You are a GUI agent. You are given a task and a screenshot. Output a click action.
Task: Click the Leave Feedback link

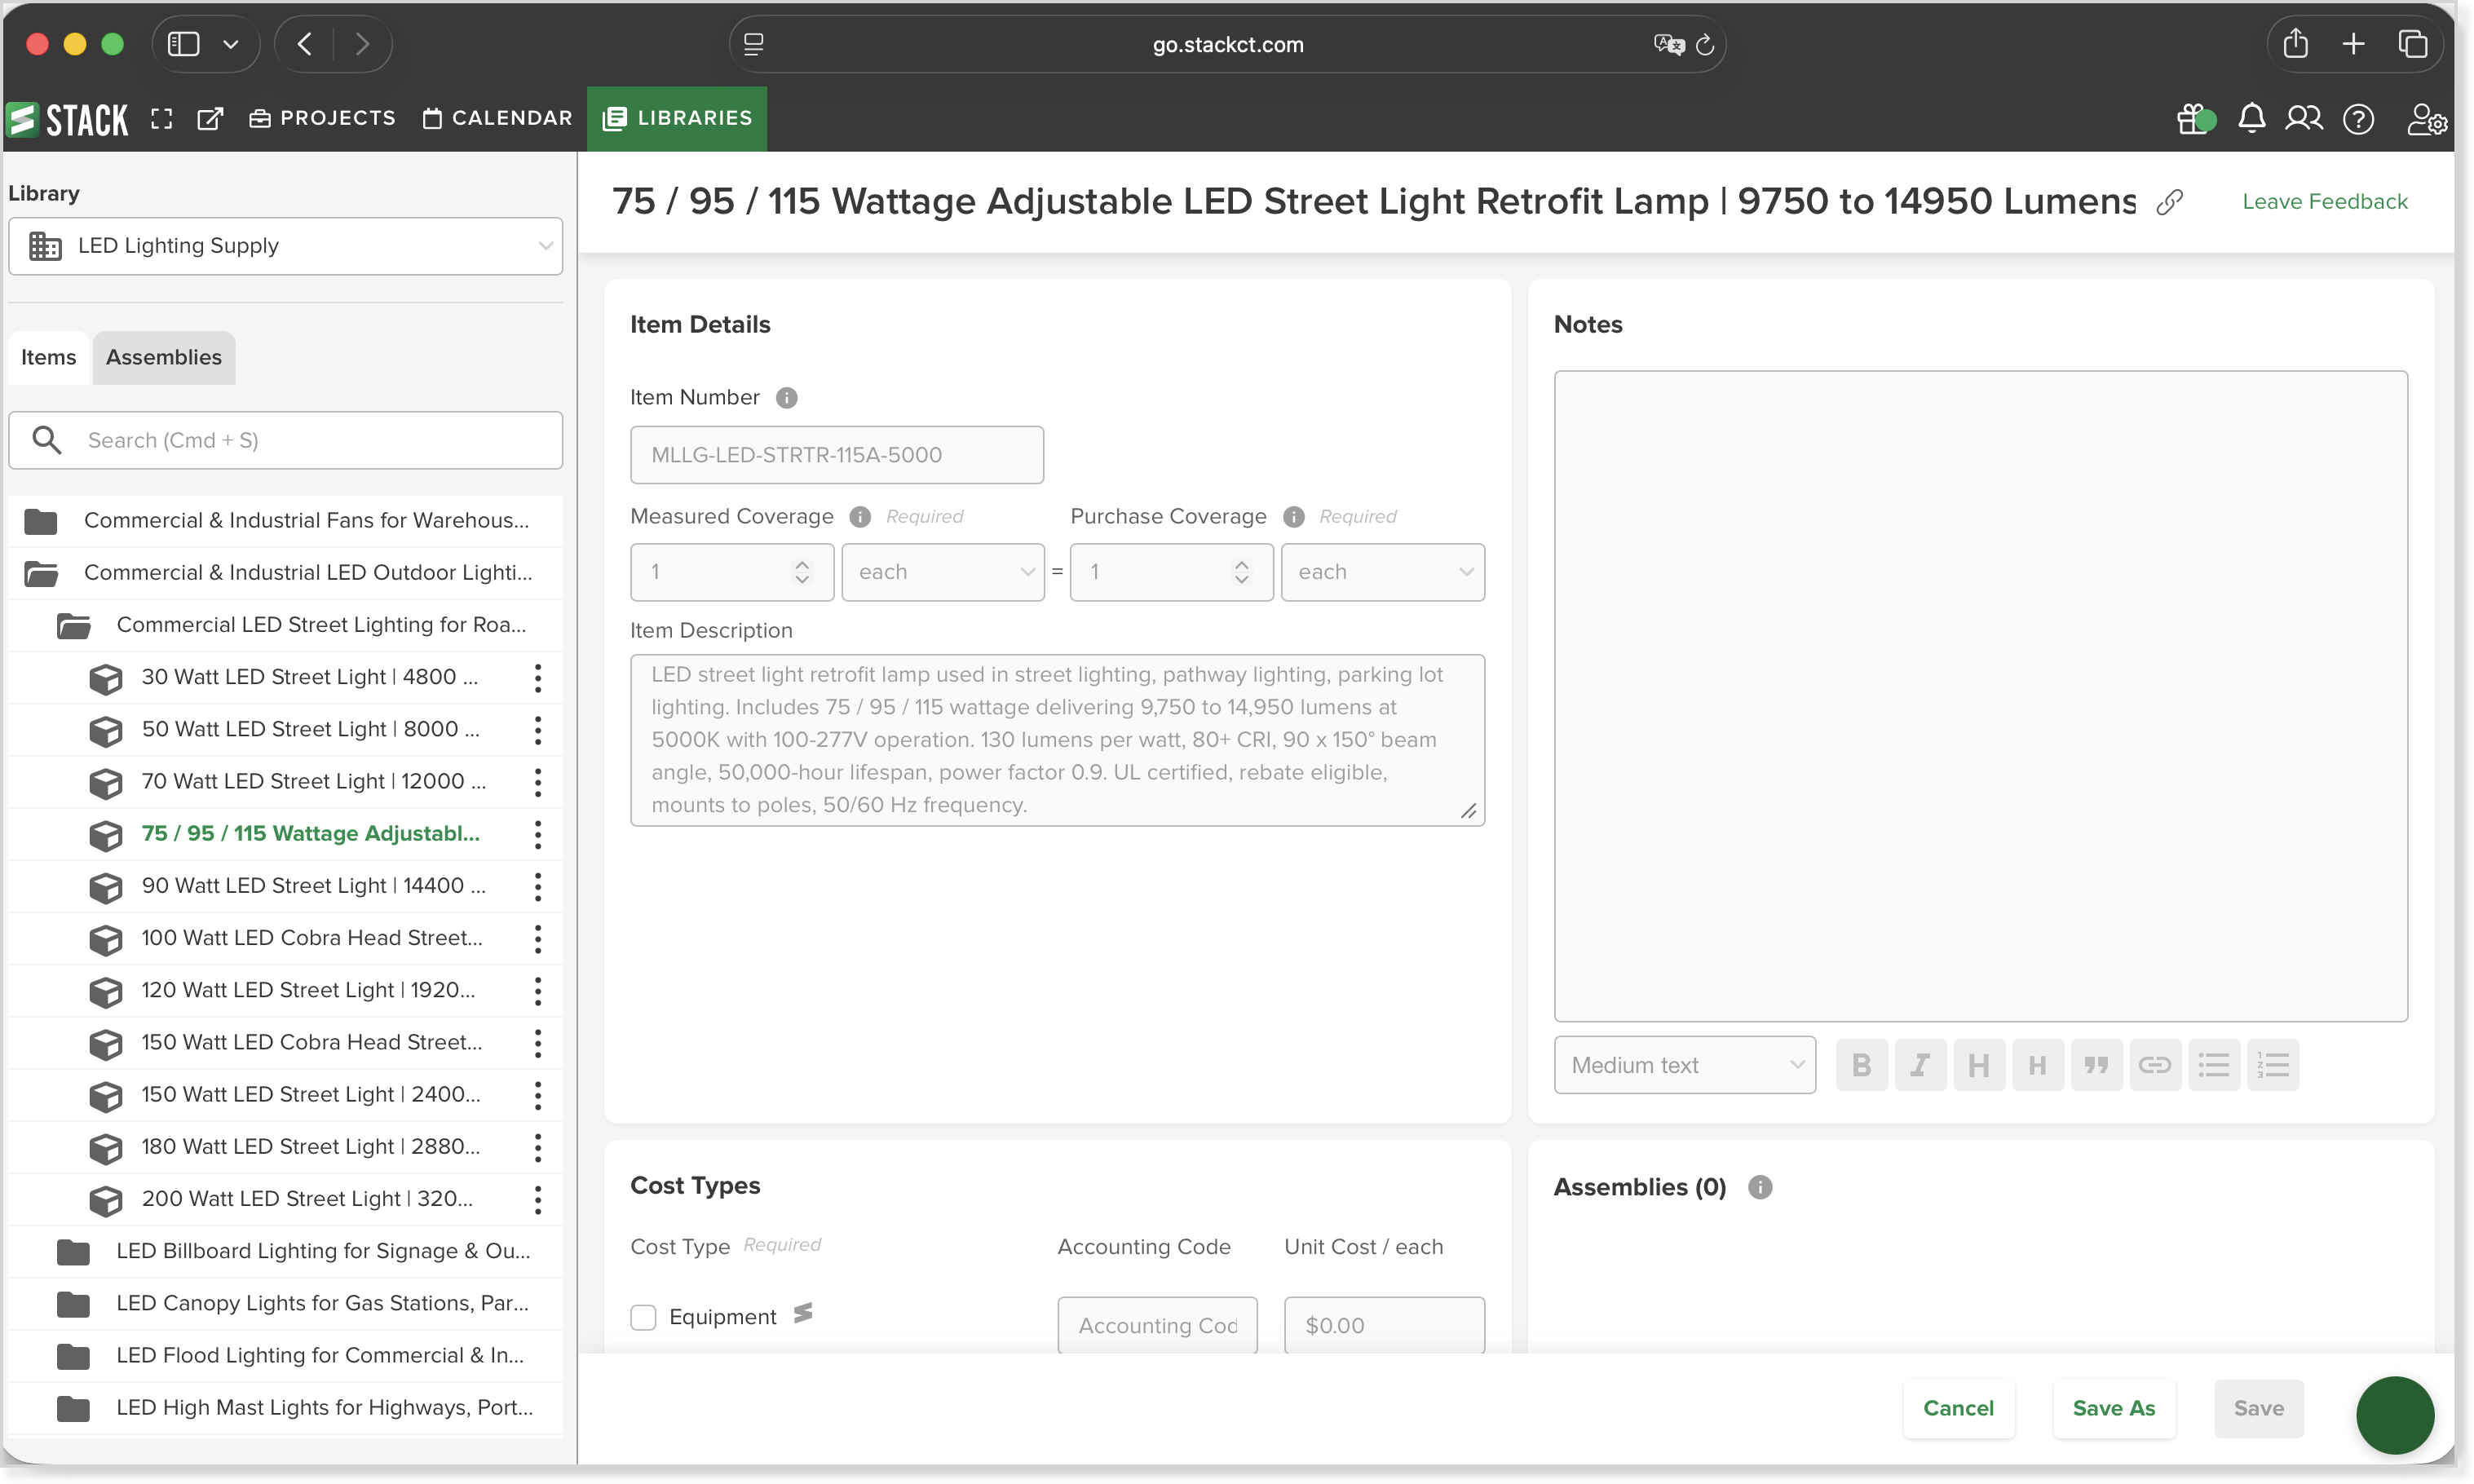[x=2325, y=202]
